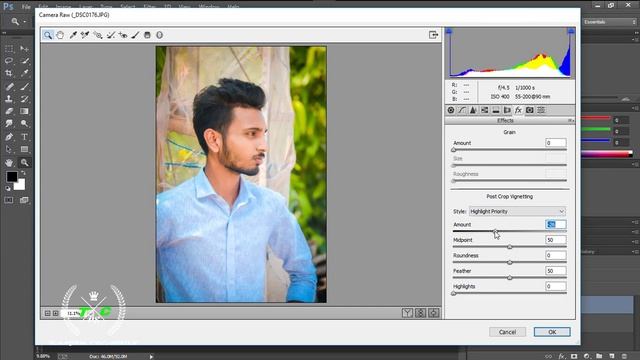Screen dimensions: 640x360
Task: Click the Midpoint value field
Action: [556, 240]
